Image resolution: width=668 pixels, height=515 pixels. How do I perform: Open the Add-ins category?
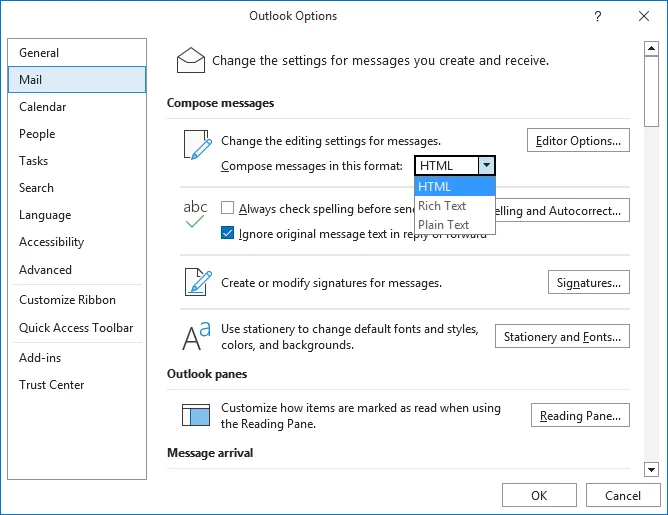[x=77, y=358]
